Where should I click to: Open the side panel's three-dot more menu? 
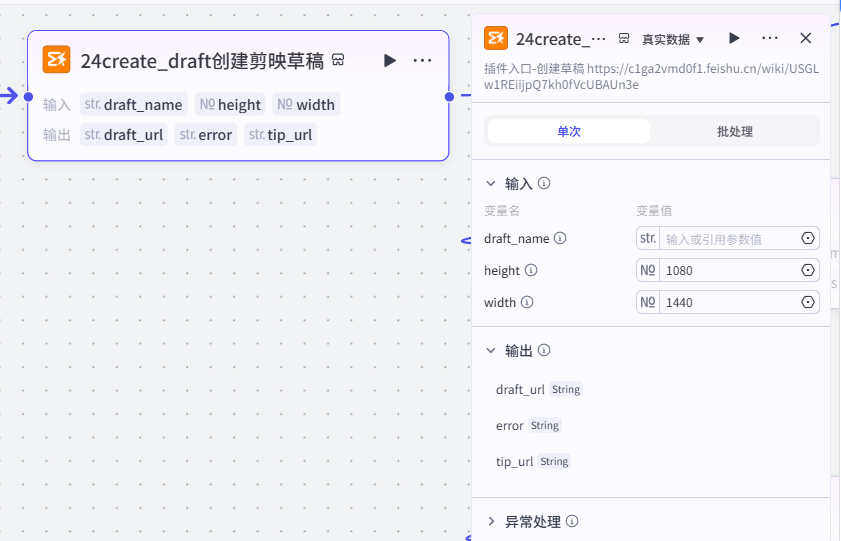pos(770,38)
